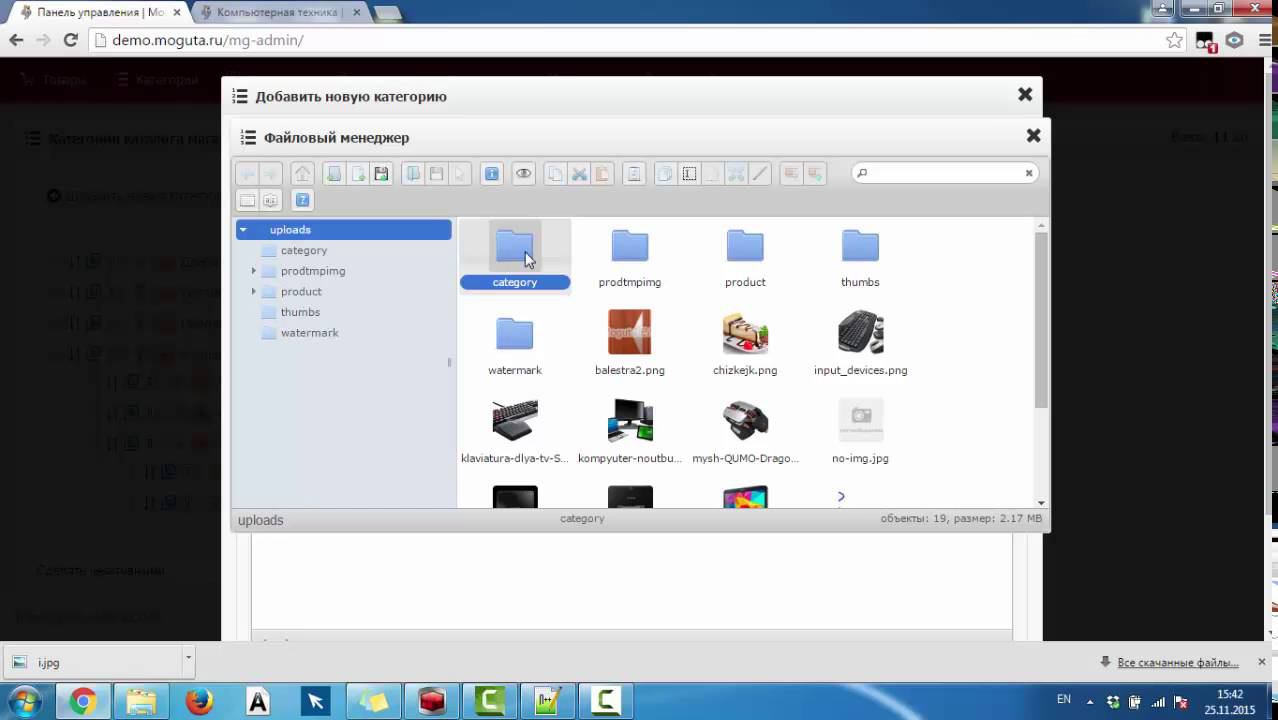Open Все скачанные файлы link
The height and width of the screenshot is (720, 1278).
[x=1178, y=662]
